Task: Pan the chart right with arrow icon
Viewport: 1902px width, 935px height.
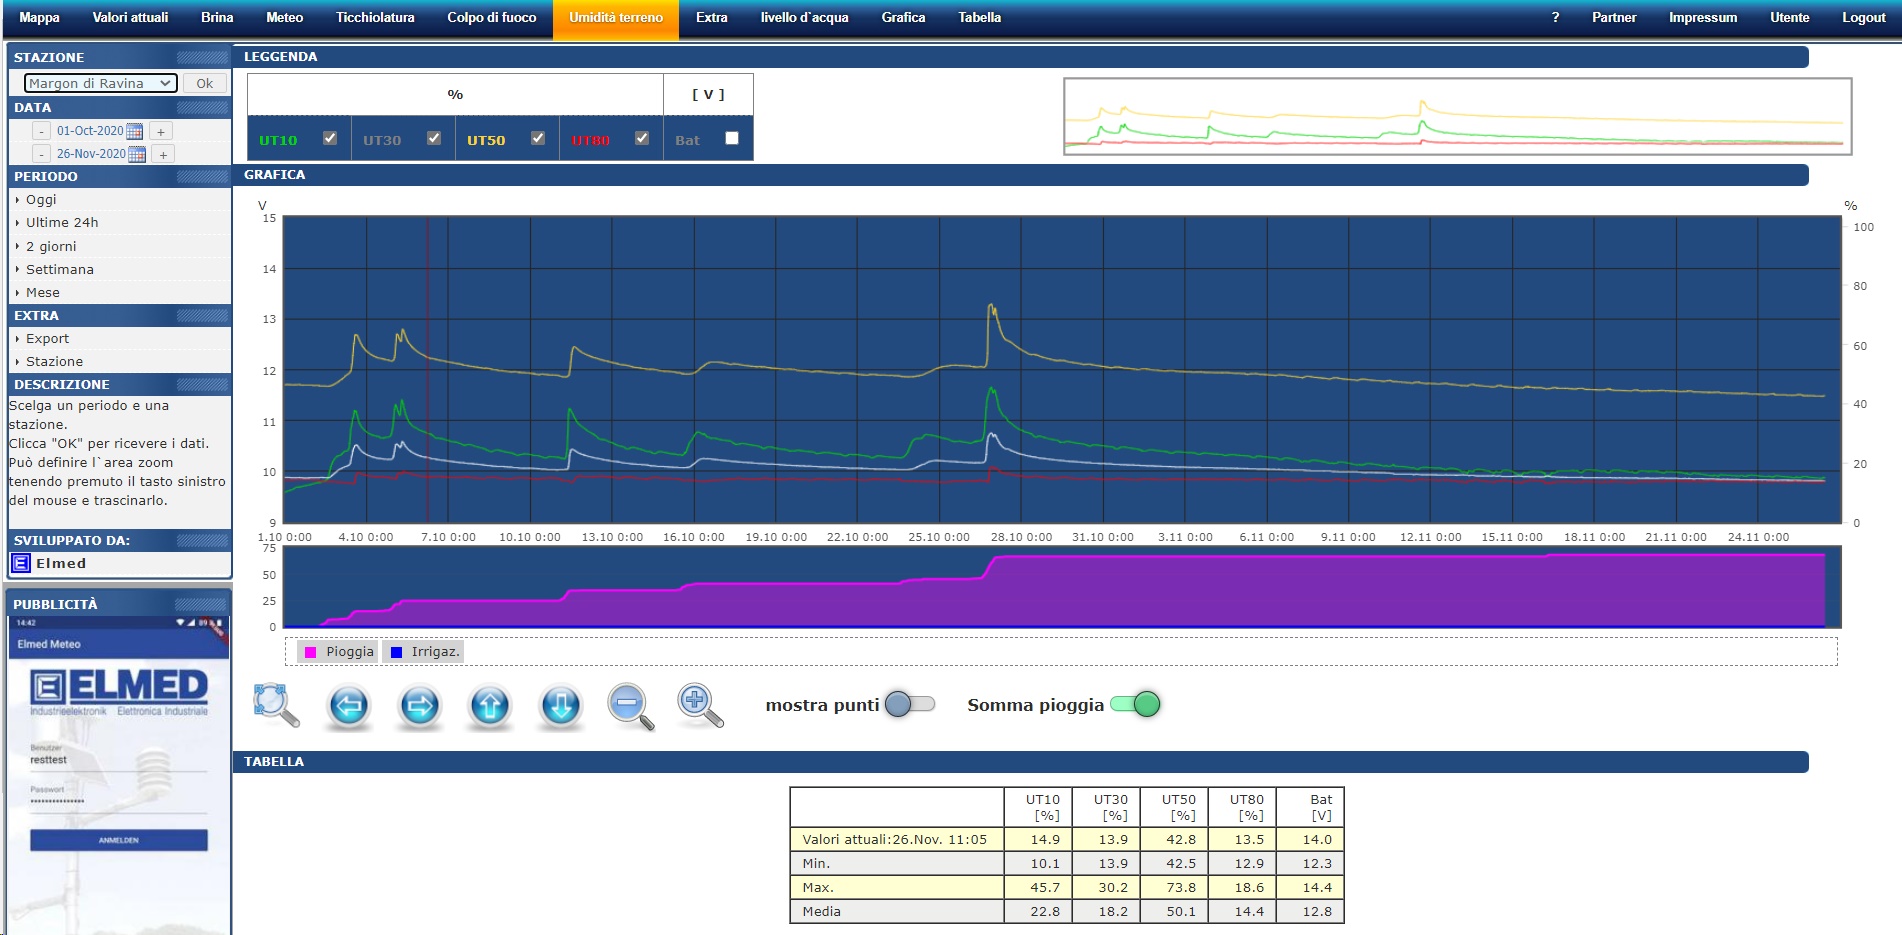Action: tap(419, 706)
